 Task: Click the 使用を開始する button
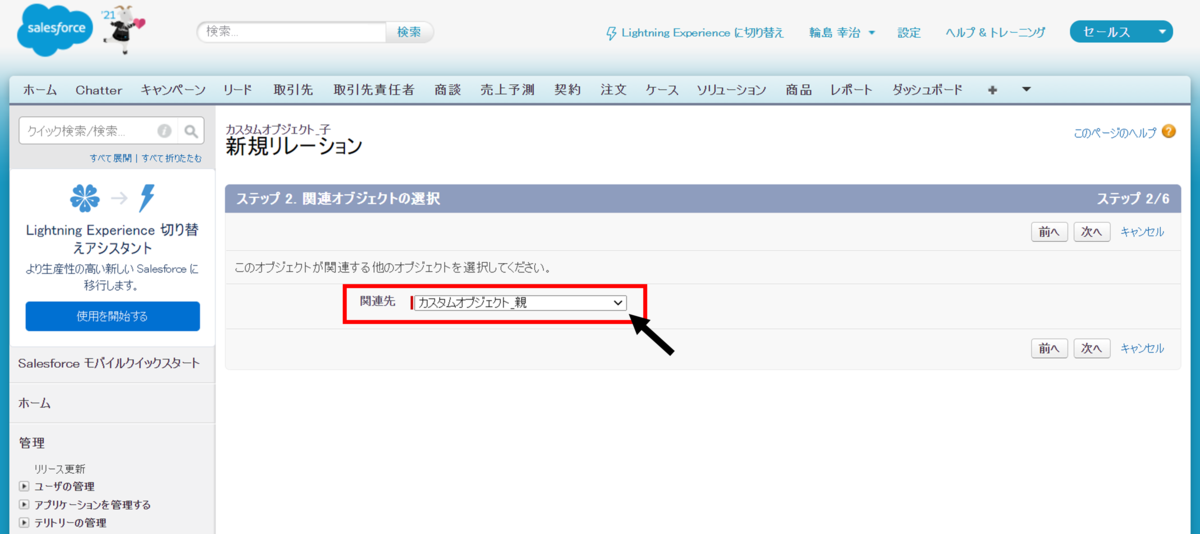112,316
